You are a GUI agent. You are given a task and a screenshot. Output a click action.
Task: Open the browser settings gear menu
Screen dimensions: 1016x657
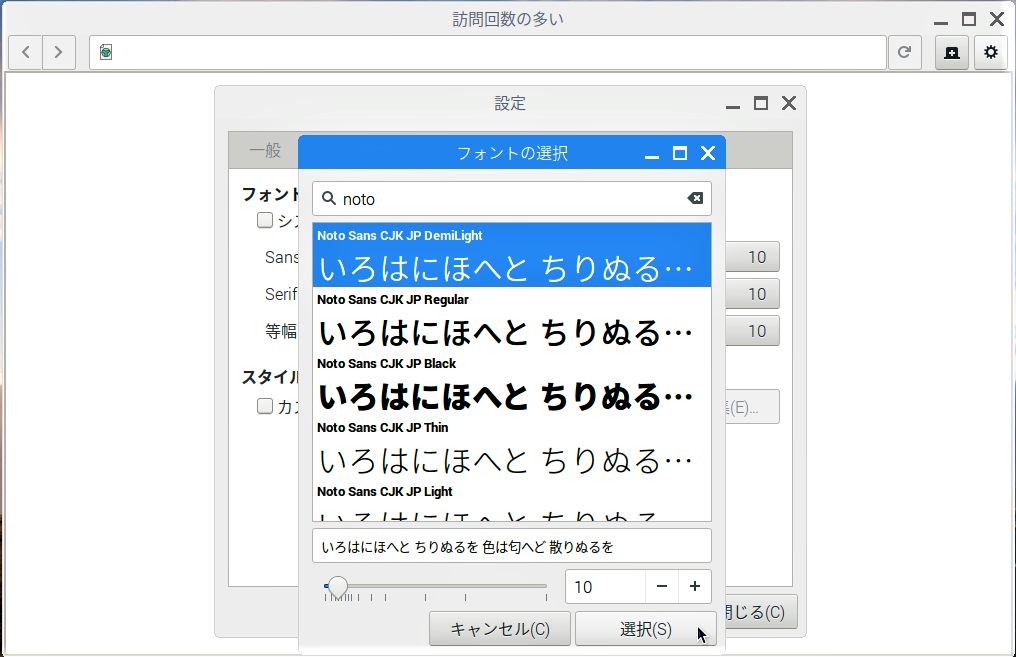991,52
